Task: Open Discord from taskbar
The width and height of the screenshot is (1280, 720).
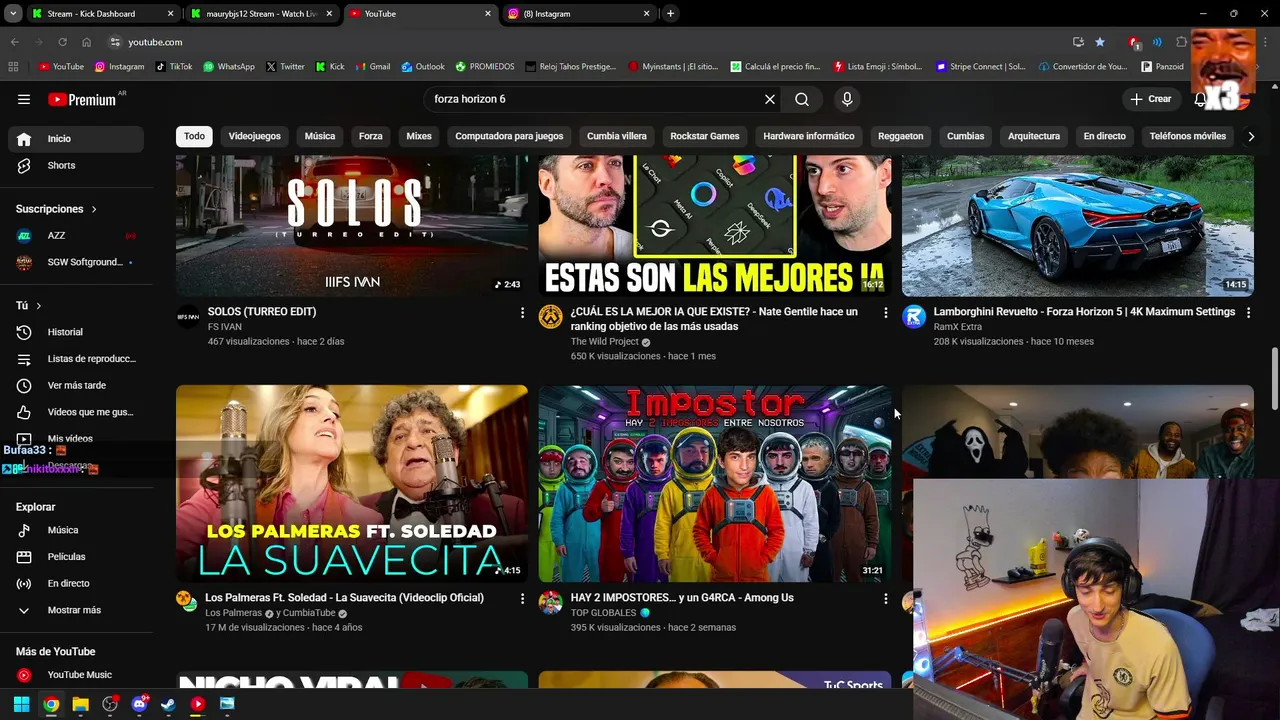Action: pos(139,704)
